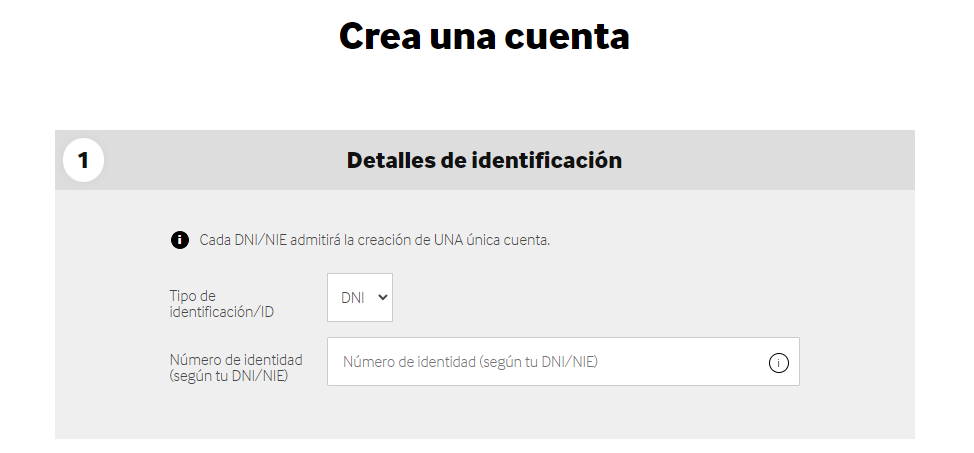The height and width of the screenshot is (453, 974).
Task: Click the number "1" in the step indicator
Action: coord(83,160)
